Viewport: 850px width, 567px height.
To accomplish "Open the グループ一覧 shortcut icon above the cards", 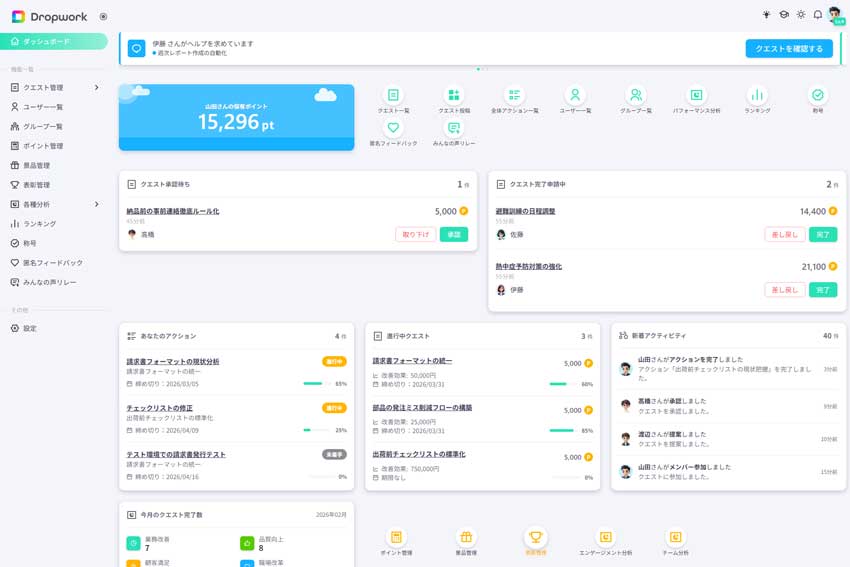I will [x=636, y=95].
